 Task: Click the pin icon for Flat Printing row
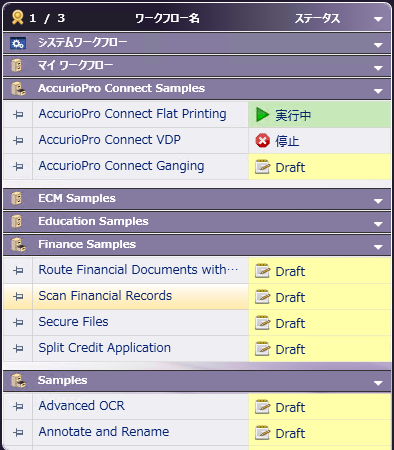click(x=18, y=115)
